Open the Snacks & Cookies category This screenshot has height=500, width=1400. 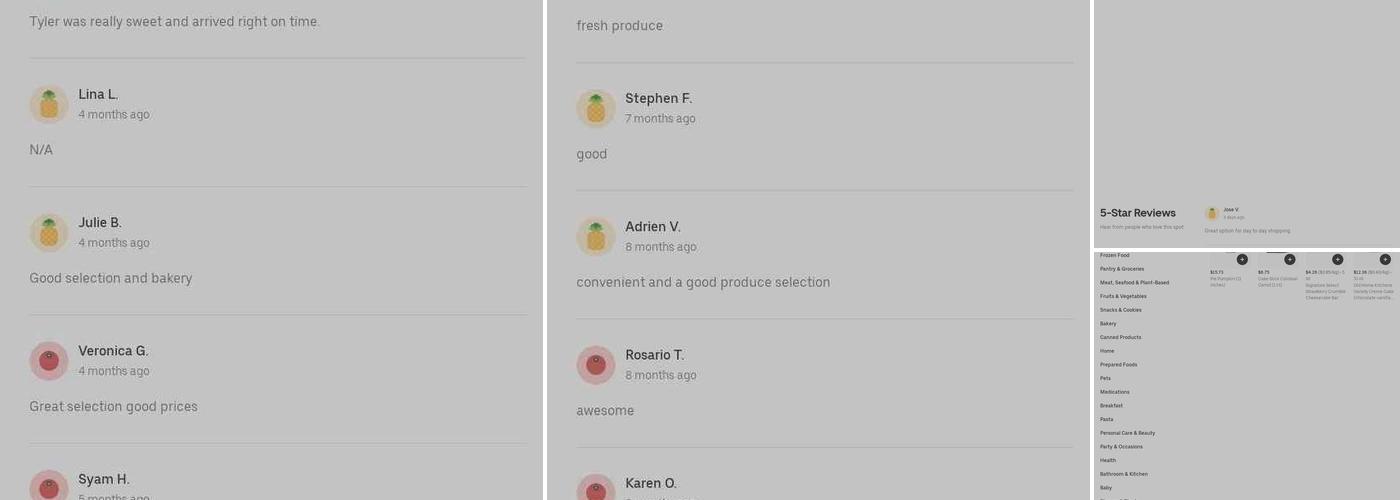(1120, 310)
